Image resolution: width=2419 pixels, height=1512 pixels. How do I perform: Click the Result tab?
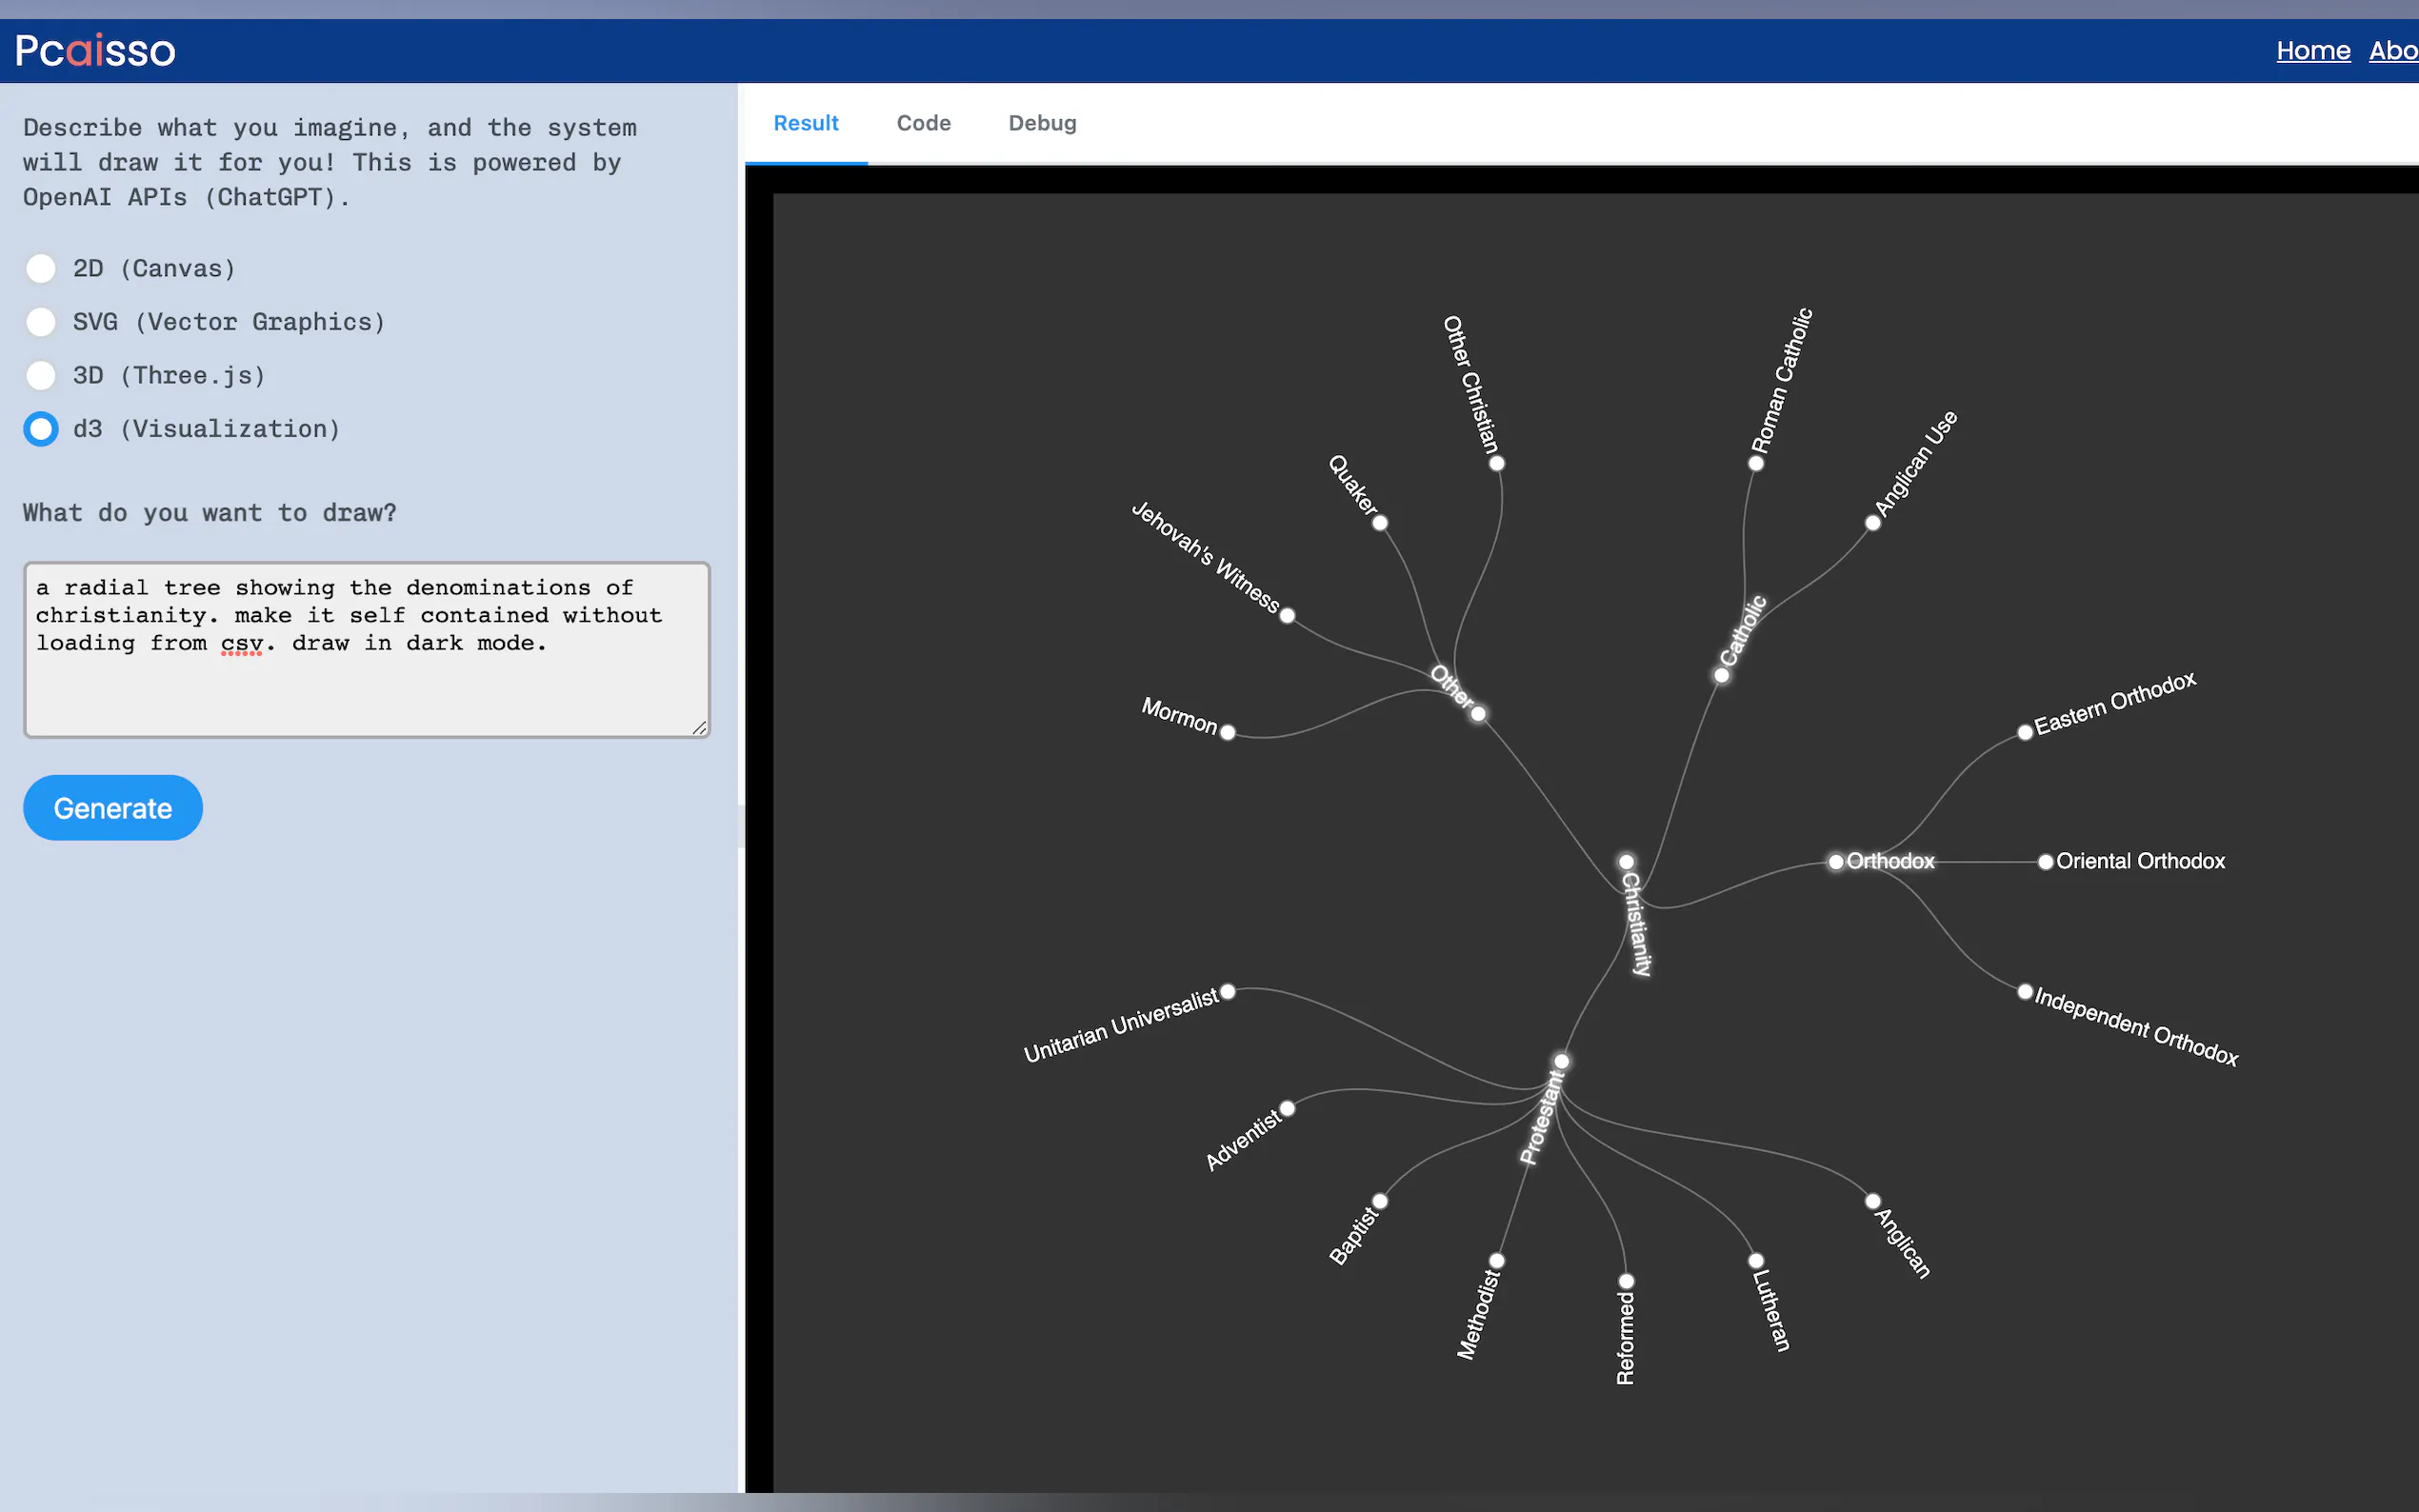tap(805, 123)
